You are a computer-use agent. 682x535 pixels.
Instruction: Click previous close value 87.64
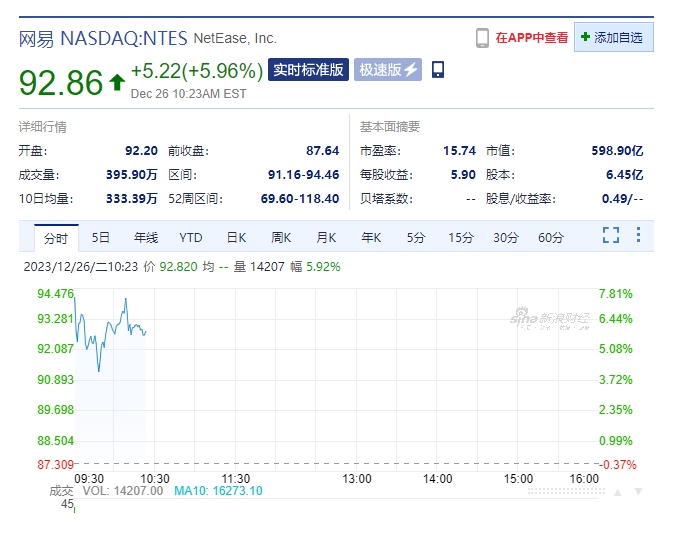(x=322, y=150)
